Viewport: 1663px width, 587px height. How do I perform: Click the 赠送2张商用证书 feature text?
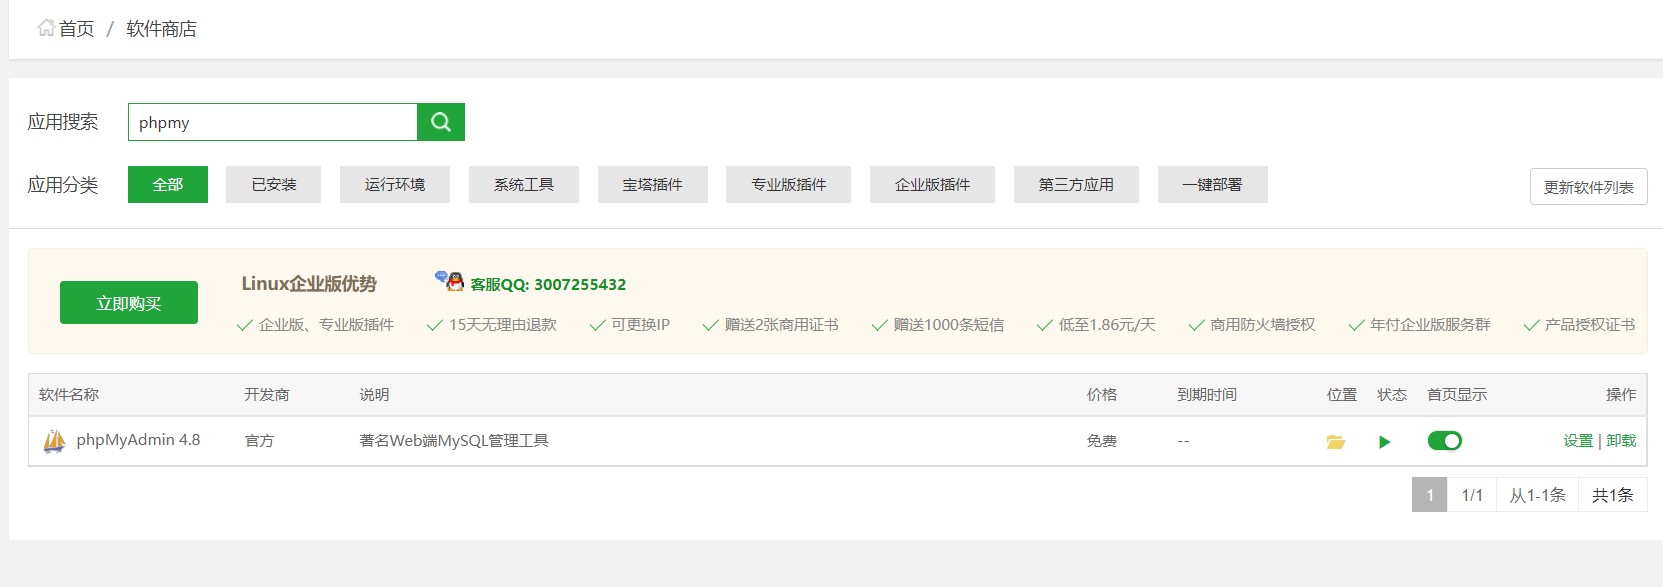click(x=781, y=325)
